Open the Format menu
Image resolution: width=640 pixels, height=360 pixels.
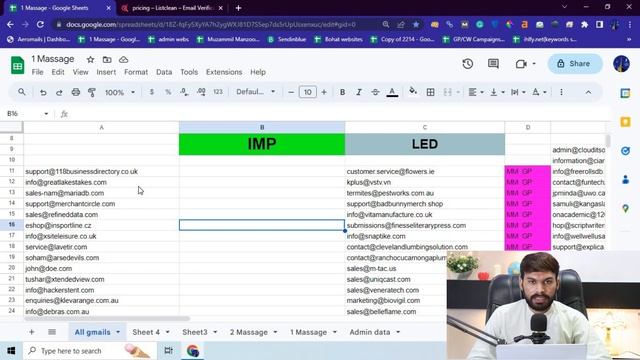(136, 72)
